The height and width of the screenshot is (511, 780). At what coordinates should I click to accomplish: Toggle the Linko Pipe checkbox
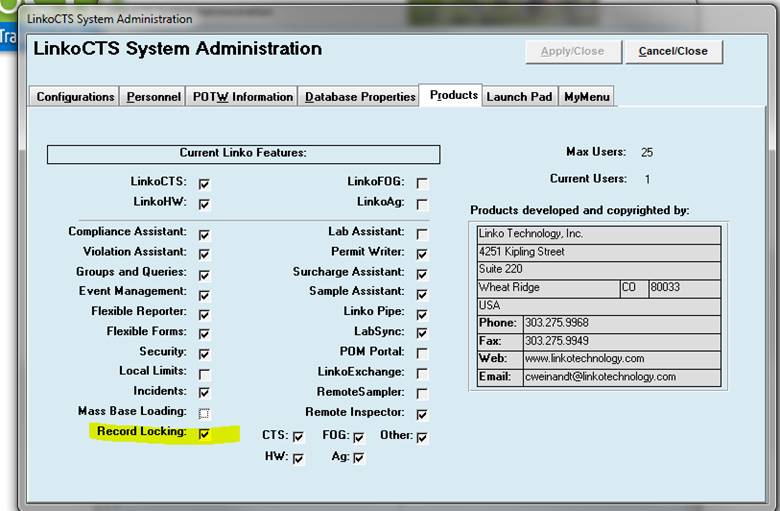422,314
